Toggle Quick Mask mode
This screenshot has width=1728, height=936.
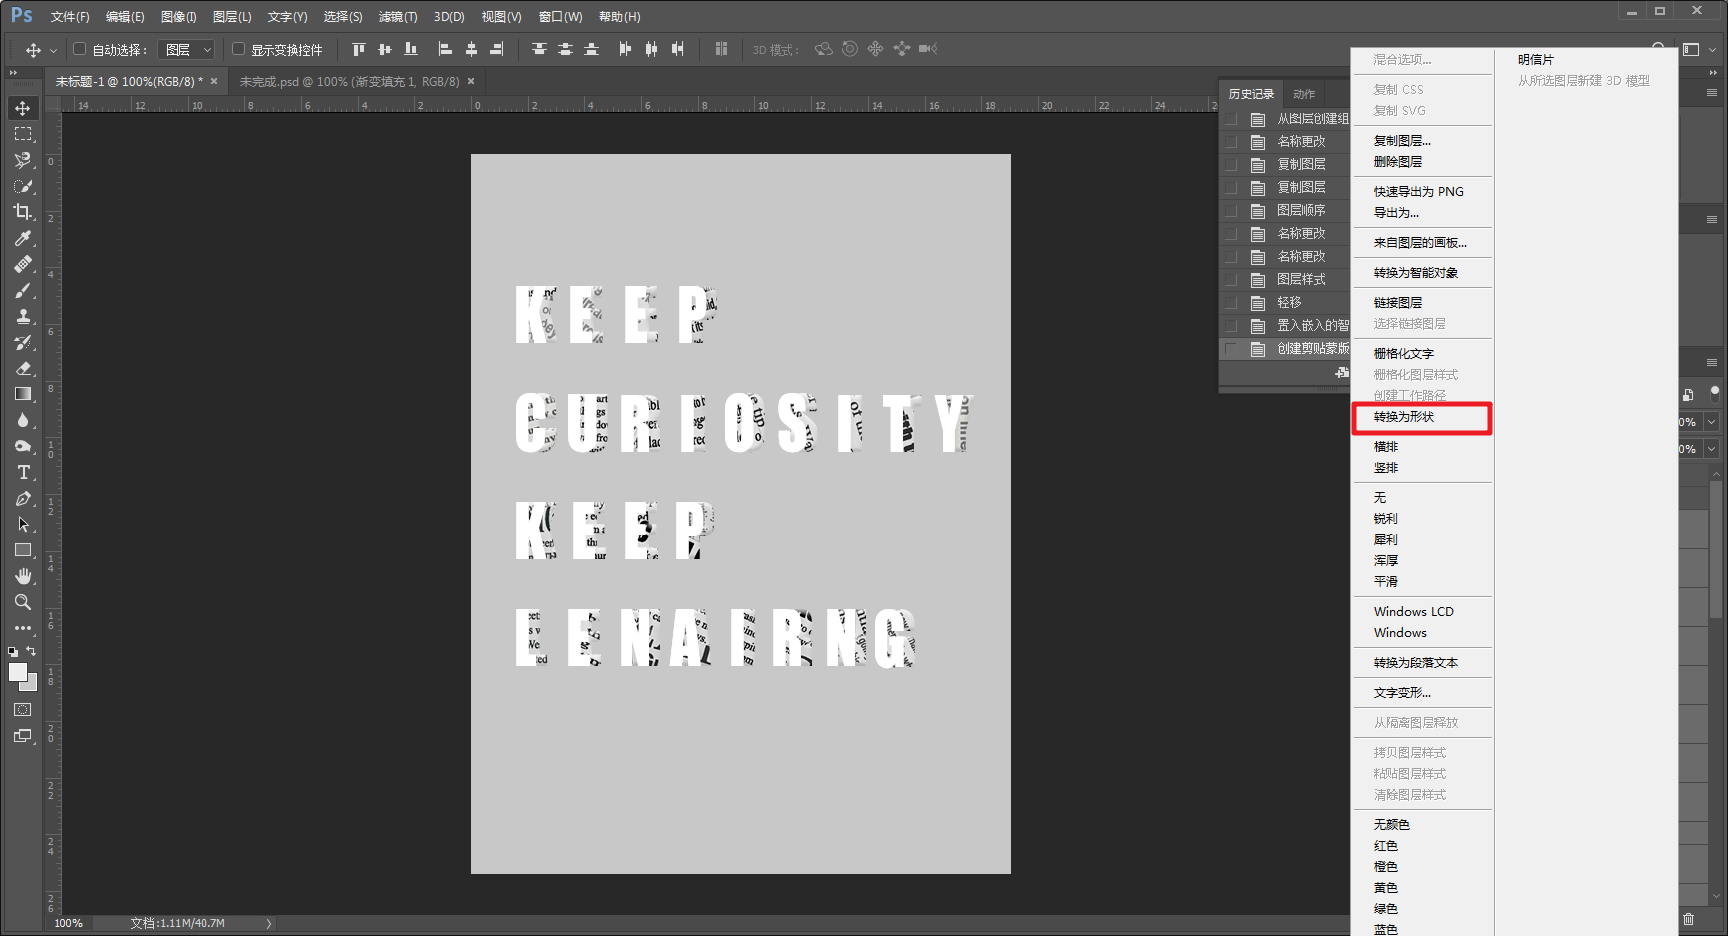[x=23, y=709]
